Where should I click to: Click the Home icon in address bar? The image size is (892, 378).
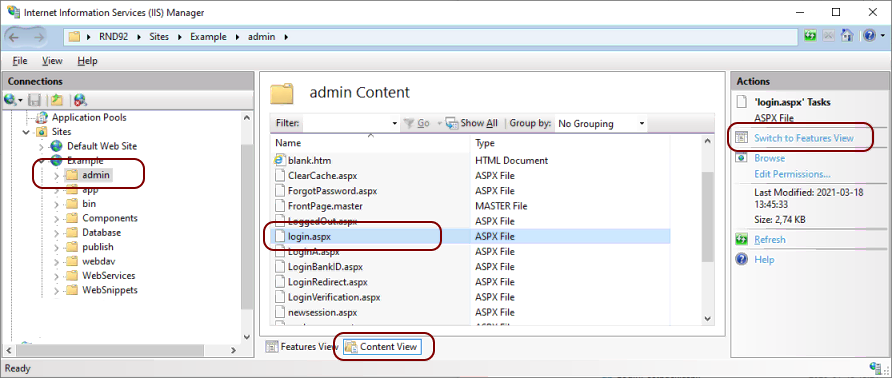click(847, 36)
